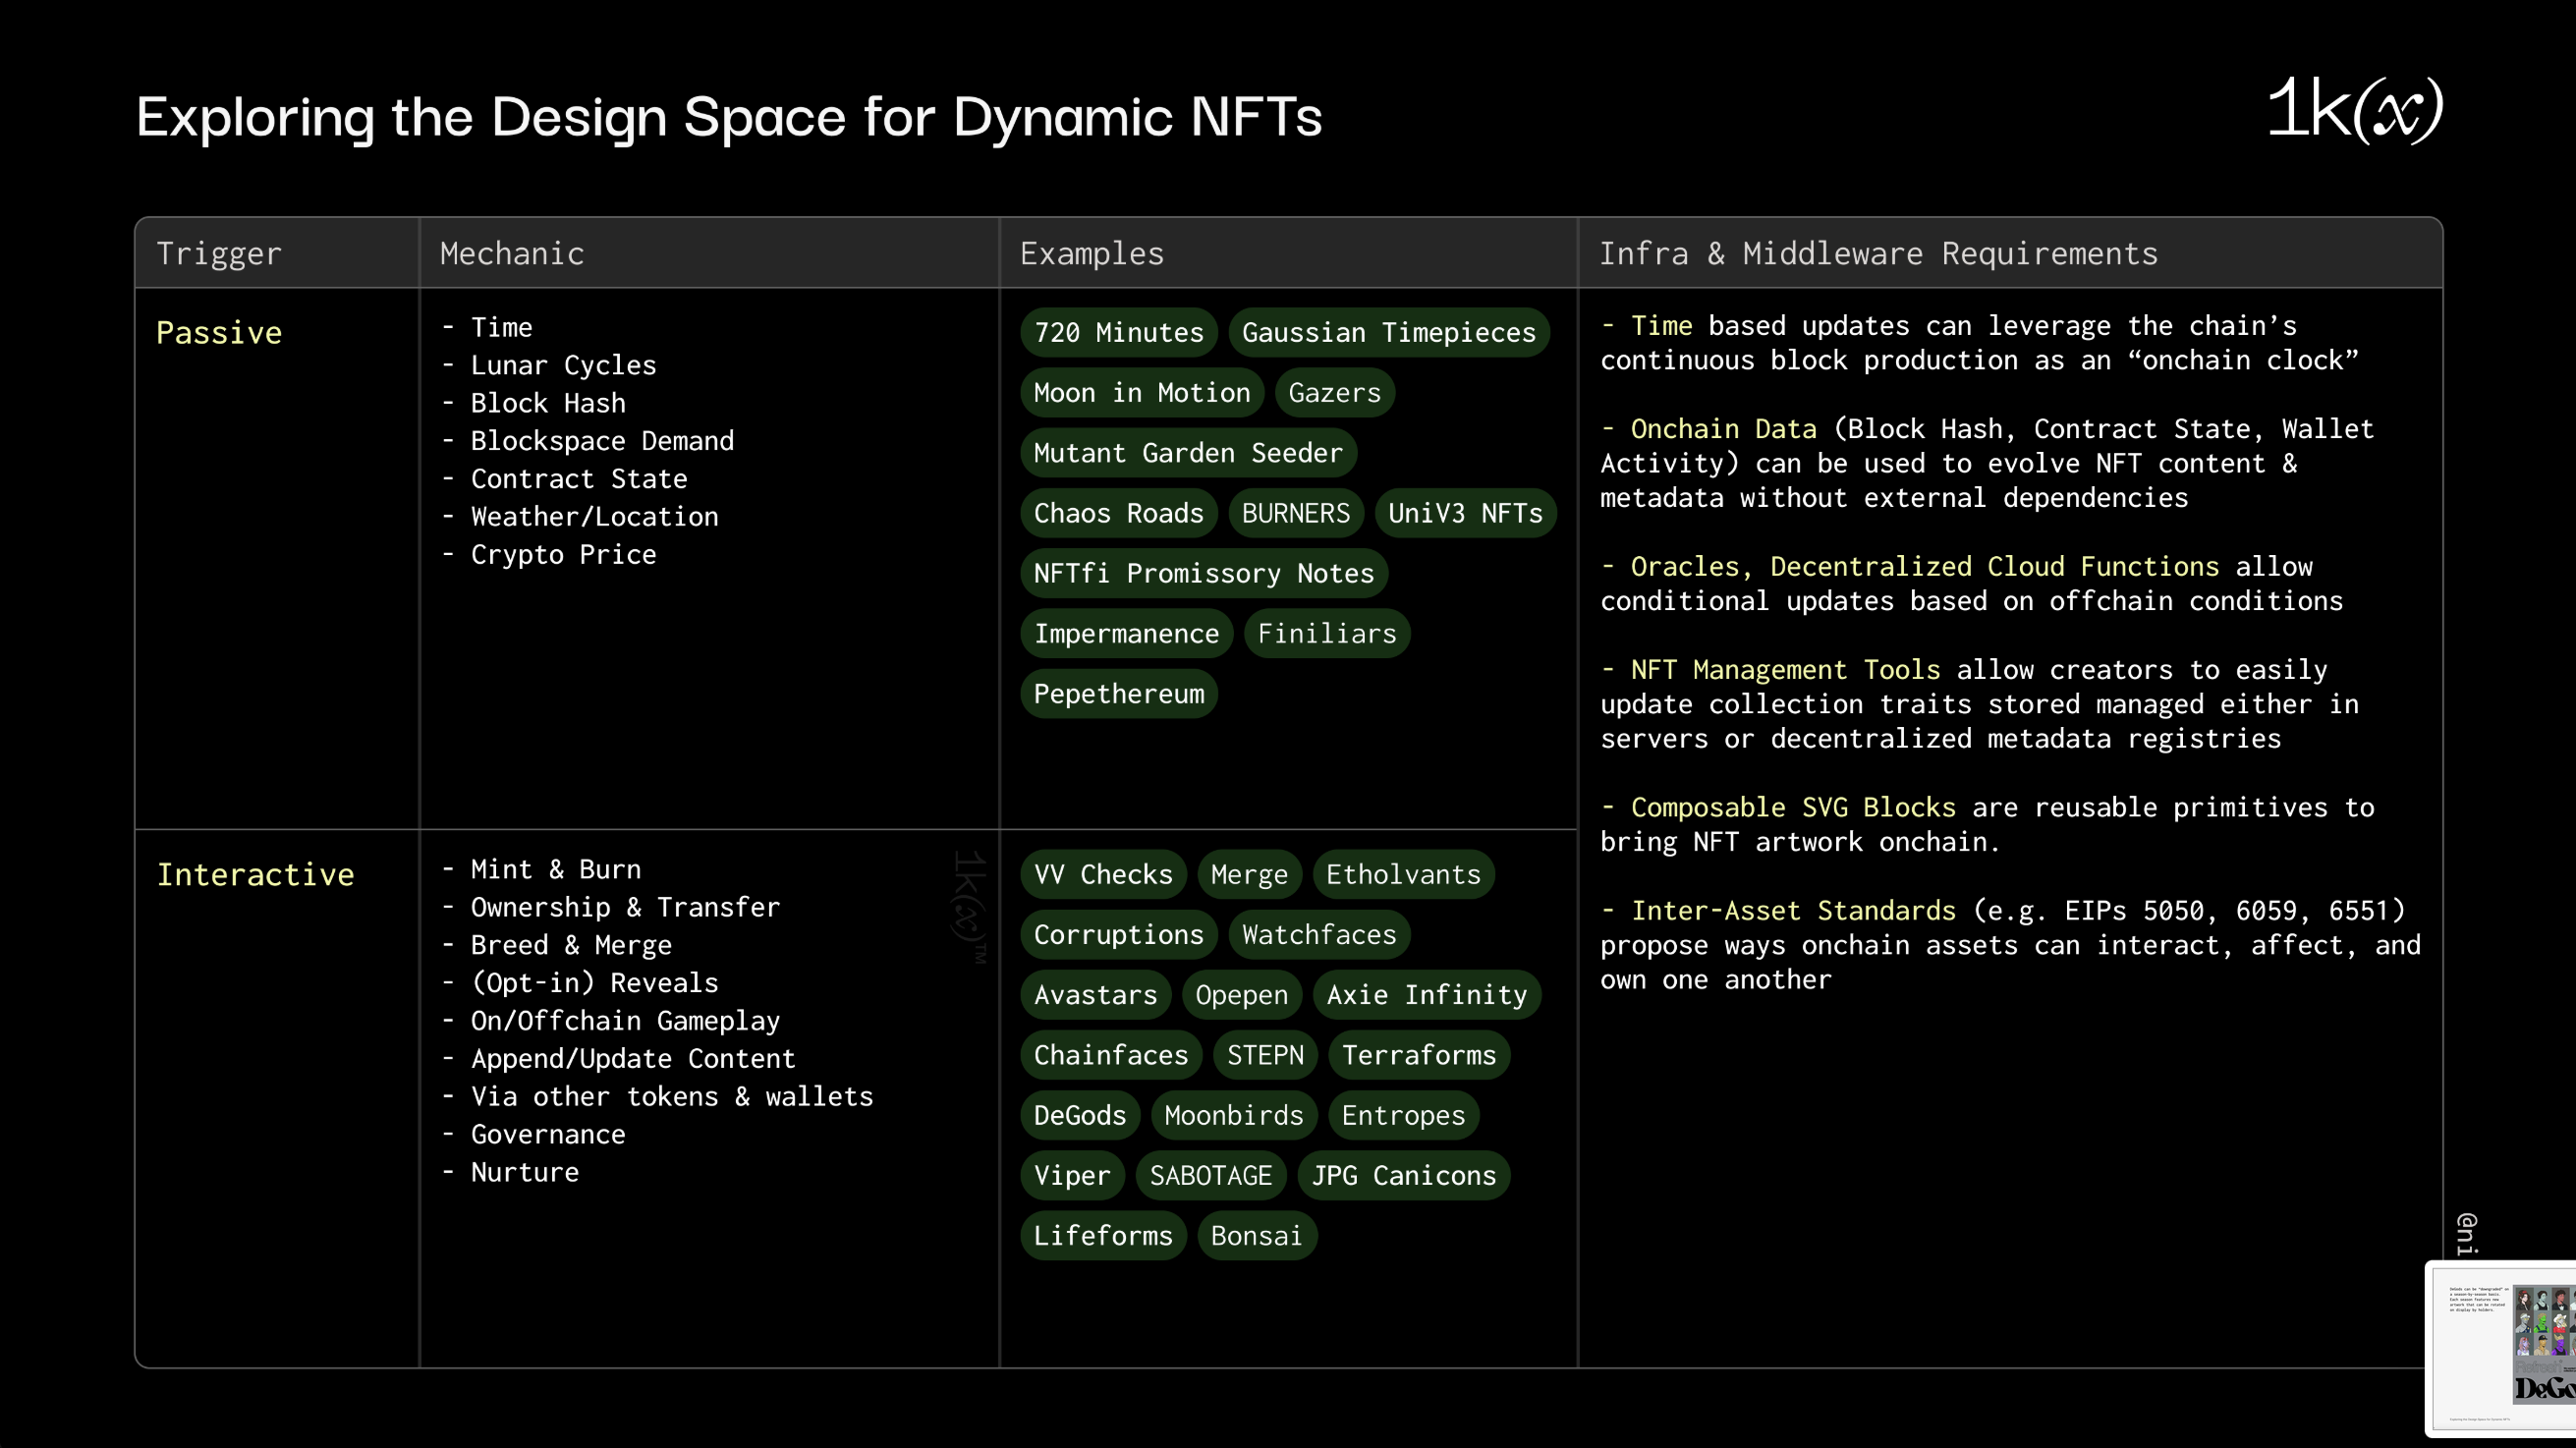Select the Axie Infinity pill
Viewport: 2576px width, 1448px height.
tap(1426, 995)
